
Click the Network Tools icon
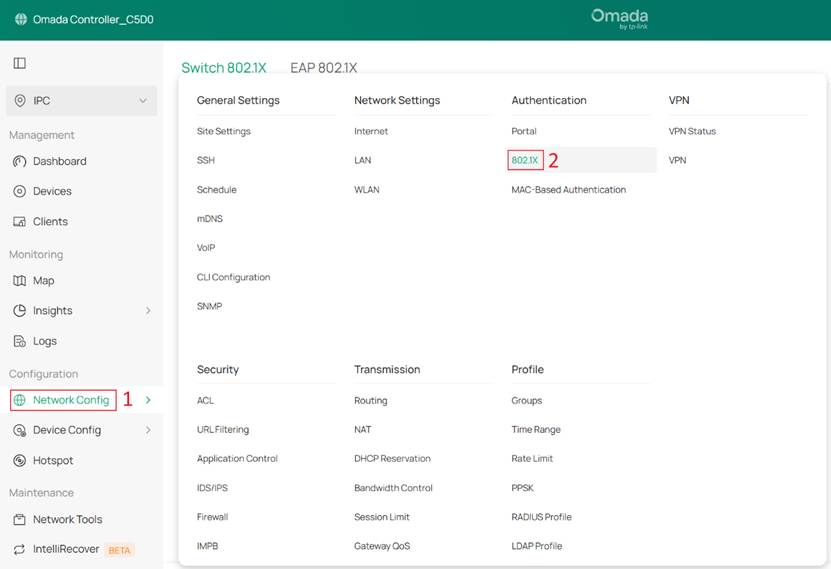coord(19,519)
